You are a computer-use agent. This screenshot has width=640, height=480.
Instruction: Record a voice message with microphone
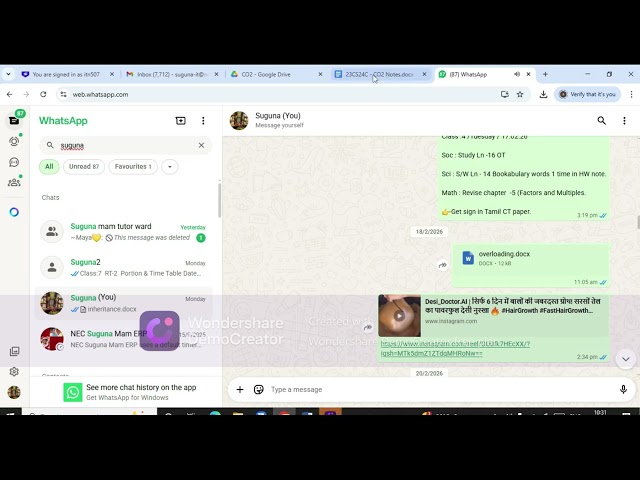(x=623, y=389)
